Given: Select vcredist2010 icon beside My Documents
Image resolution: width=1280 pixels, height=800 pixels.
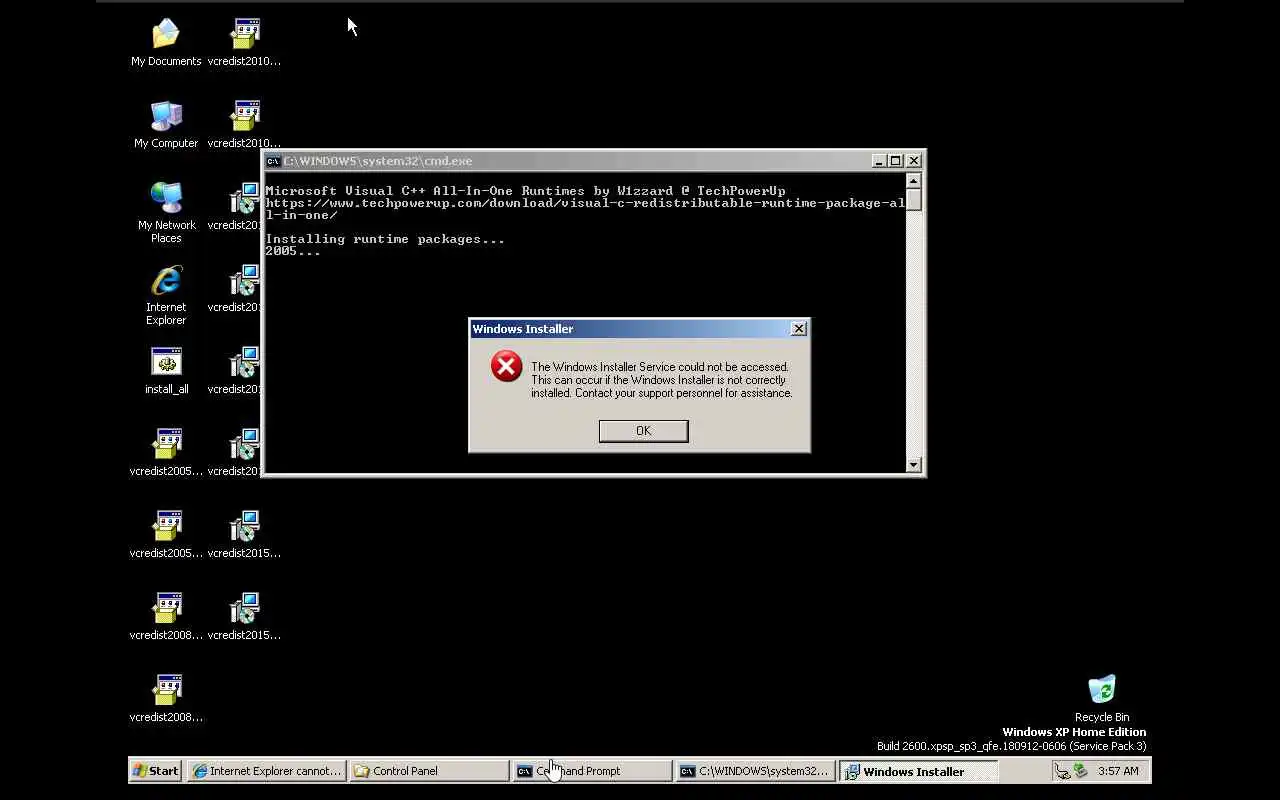Looking at the screenshot, I should [x=244, y=42].
